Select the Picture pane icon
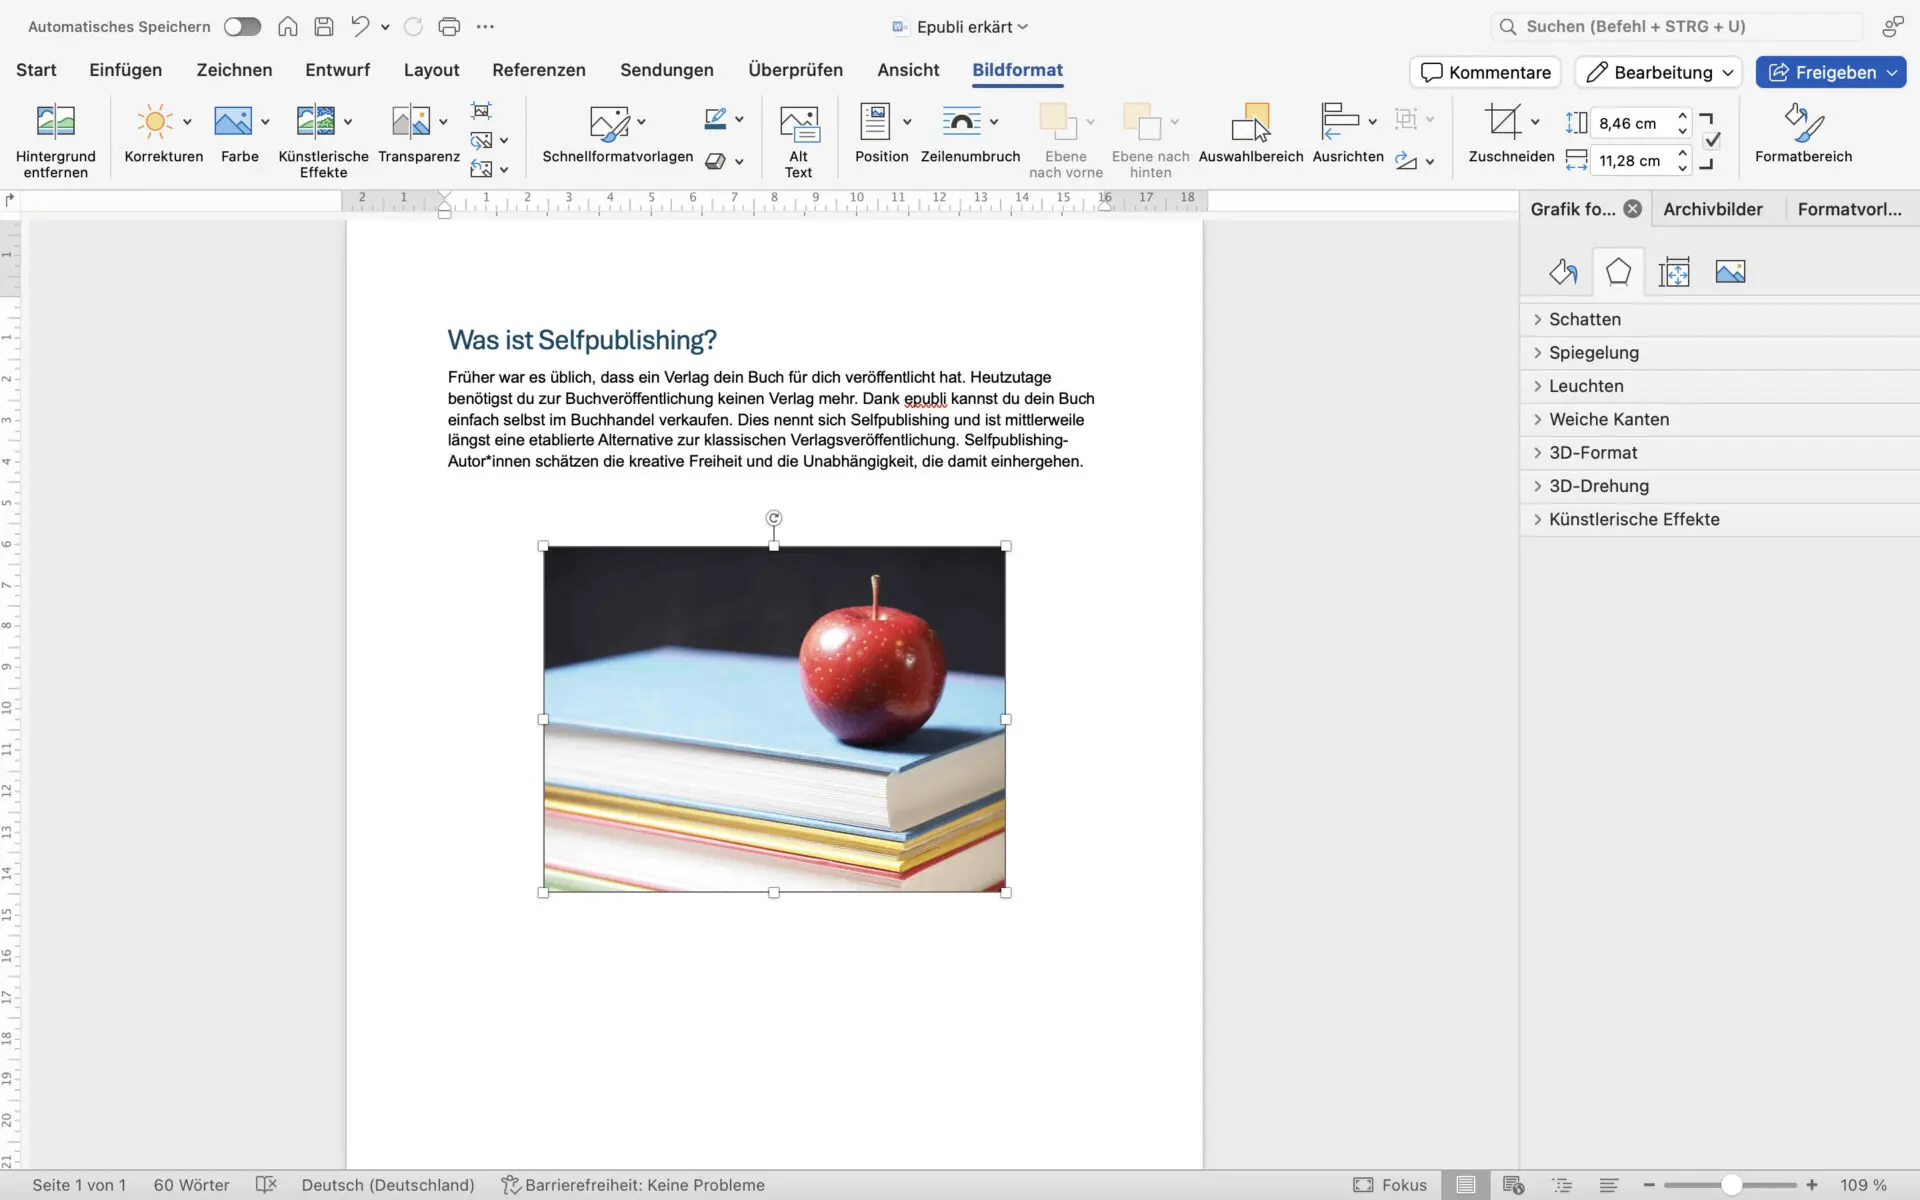Screen dimensions: 1920x1200 [x=1730, y=272]
